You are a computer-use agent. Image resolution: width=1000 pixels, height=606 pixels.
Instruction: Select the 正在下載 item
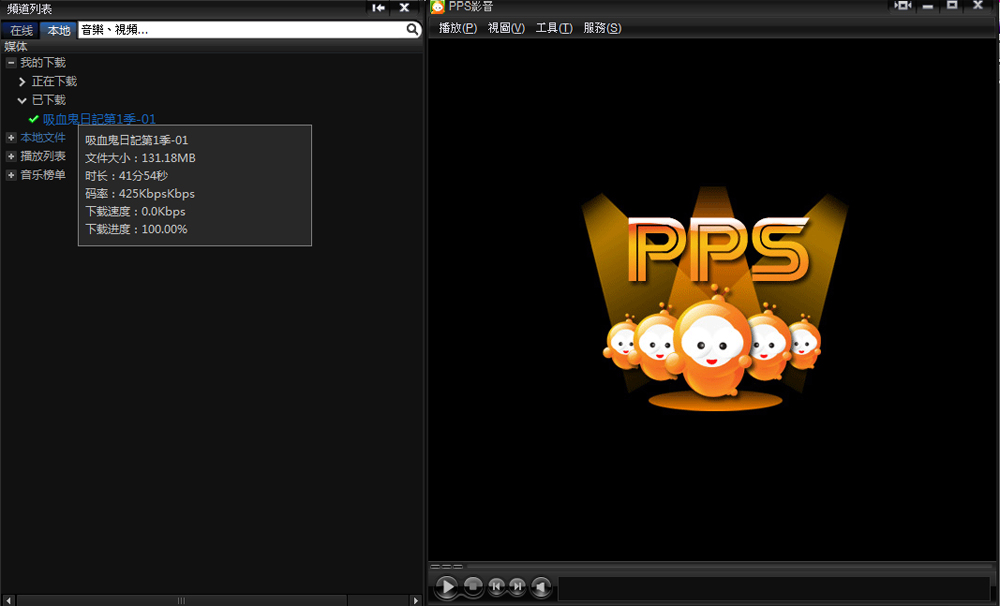click(x=54, y=82)
